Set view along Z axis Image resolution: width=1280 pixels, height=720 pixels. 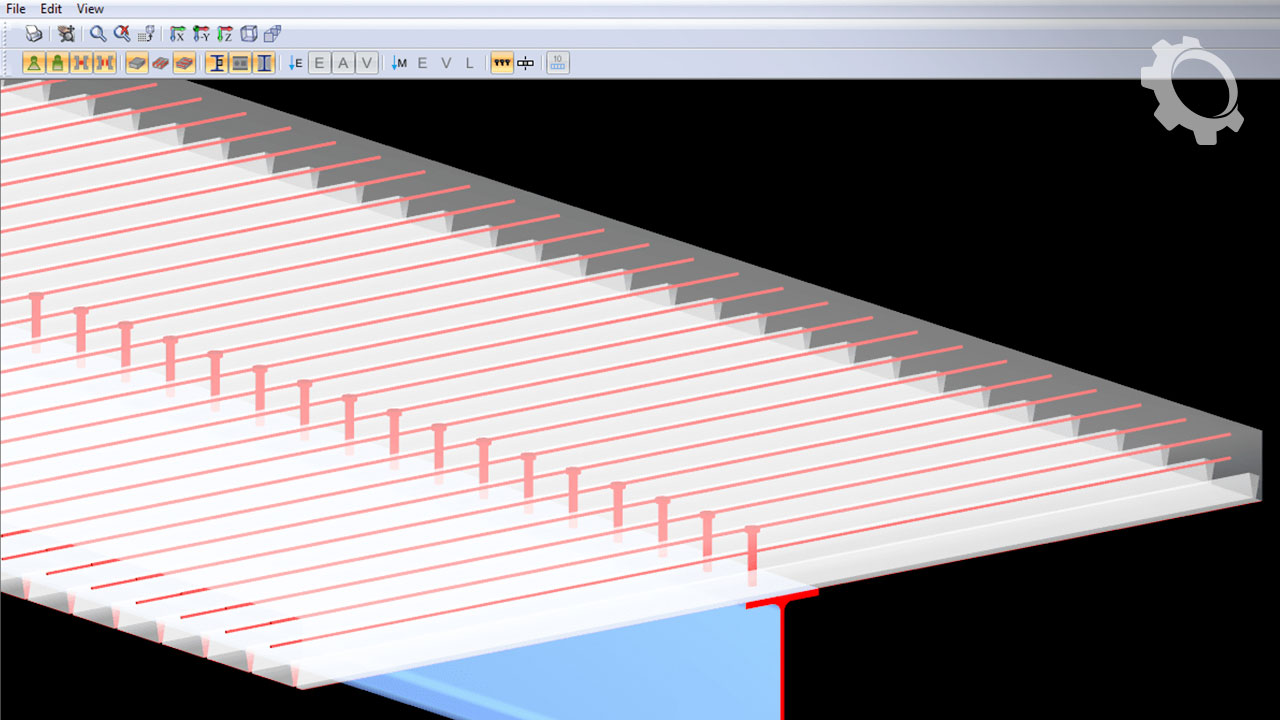[x=225, y=33]
